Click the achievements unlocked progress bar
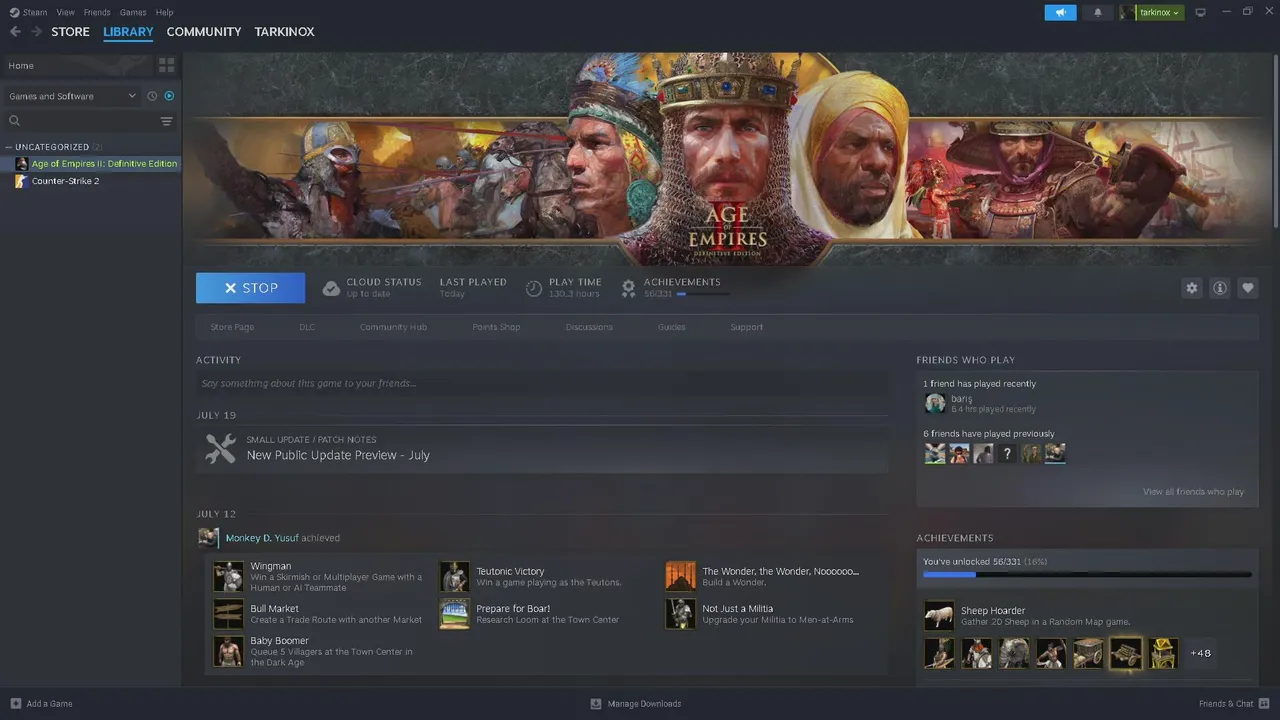The width and height of the screenshot is (1280, 720). (1087, 575)
